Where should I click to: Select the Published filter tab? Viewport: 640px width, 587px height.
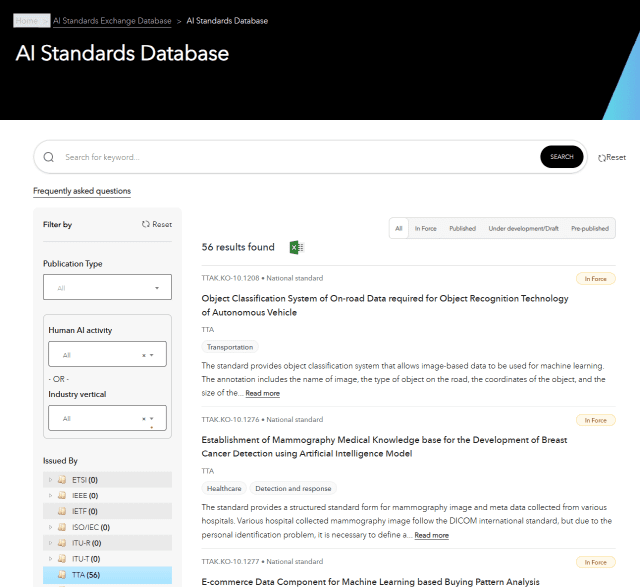[x=462, y=229]
